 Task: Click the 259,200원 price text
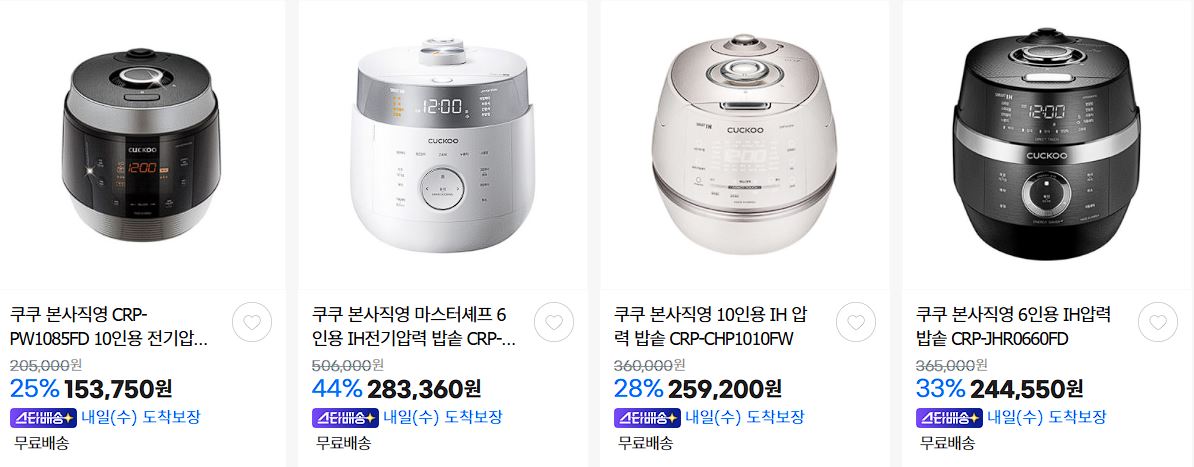[x=725, y=389]
